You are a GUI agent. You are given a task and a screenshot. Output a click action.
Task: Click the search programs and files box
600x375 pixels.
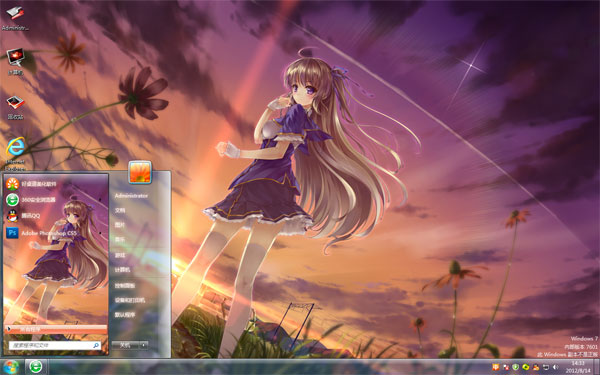55,345
